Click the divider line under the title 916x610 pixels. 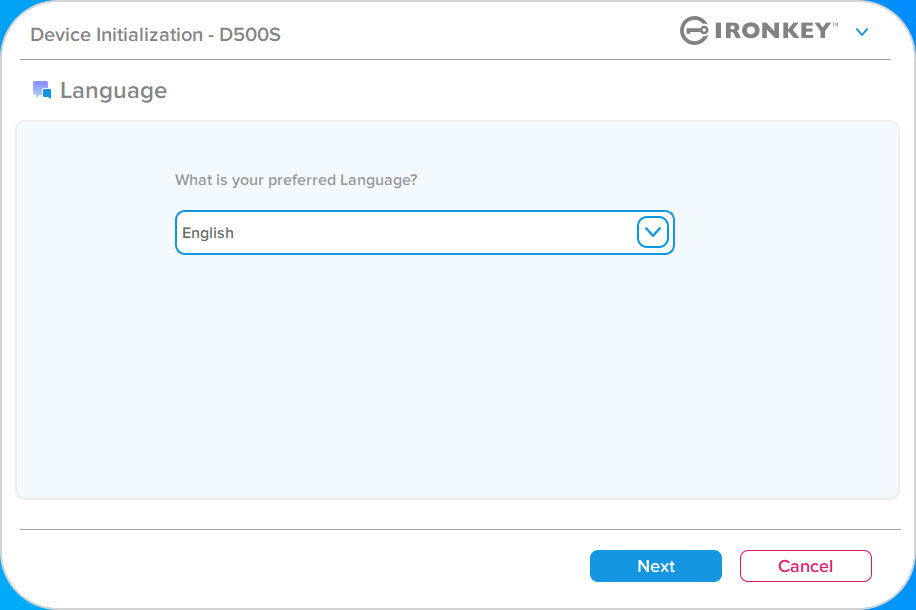[455, 60]
